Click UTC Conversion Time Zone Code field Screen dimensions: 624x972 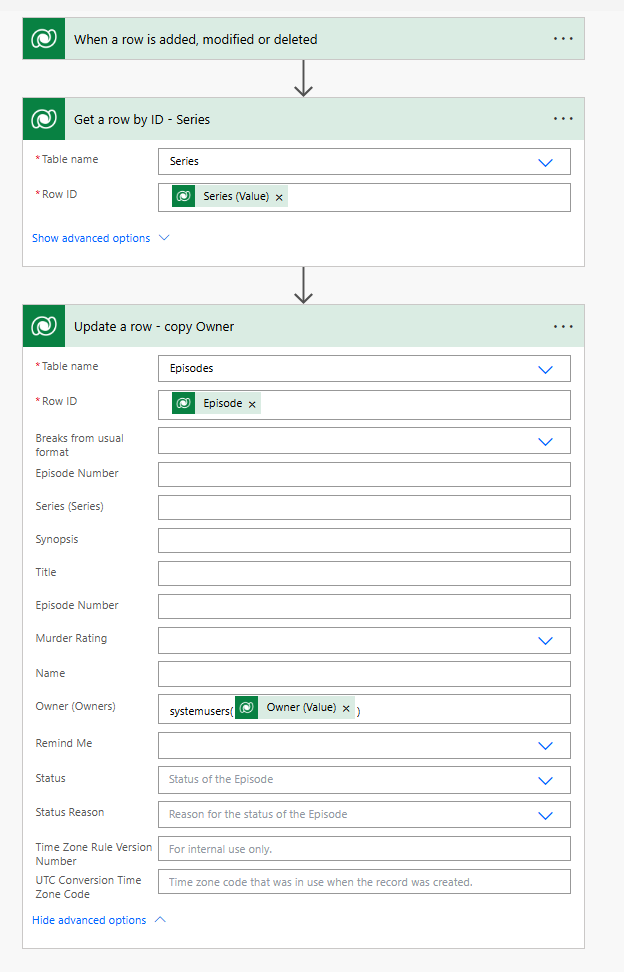(364, 881)
